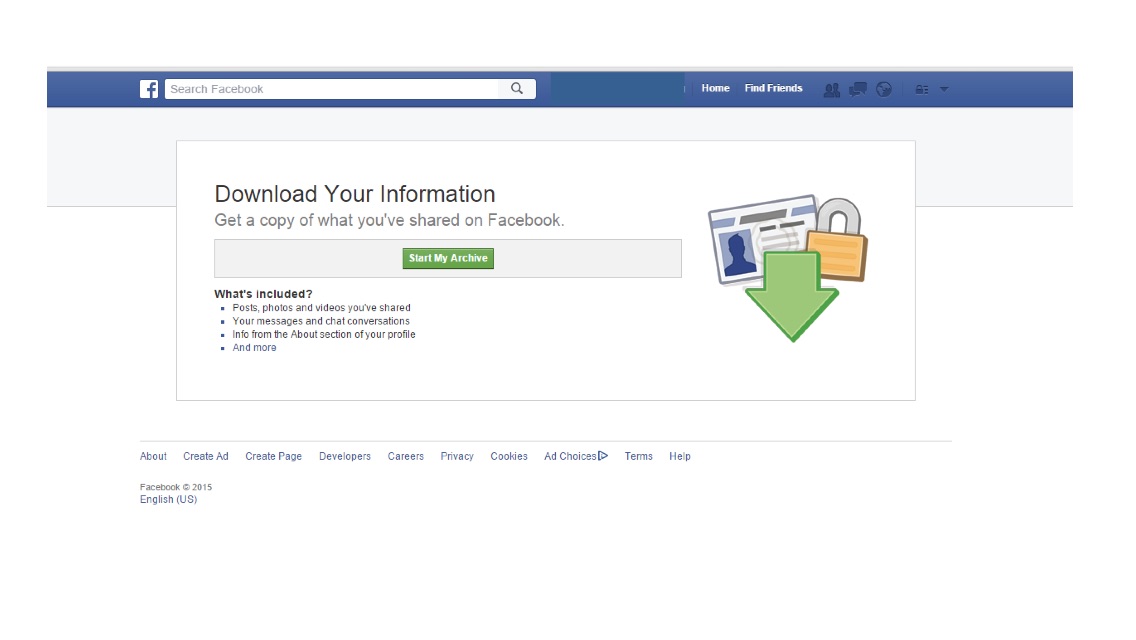Click 'Get a copy of what you've shared' subtitle
The height and width of the screenshot is (640, 1136).
click(x=389, y=220)
